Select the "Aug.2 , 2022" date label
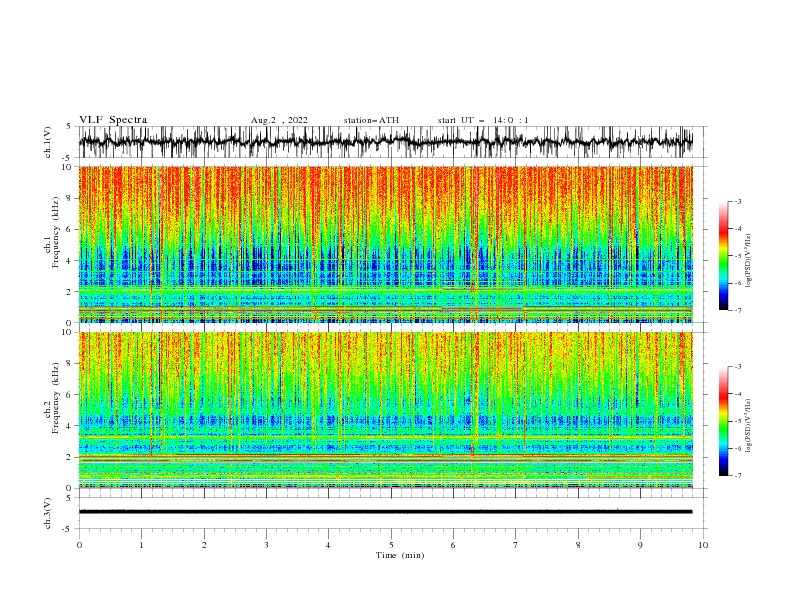792x612 pixels. (x=279, y=120)
